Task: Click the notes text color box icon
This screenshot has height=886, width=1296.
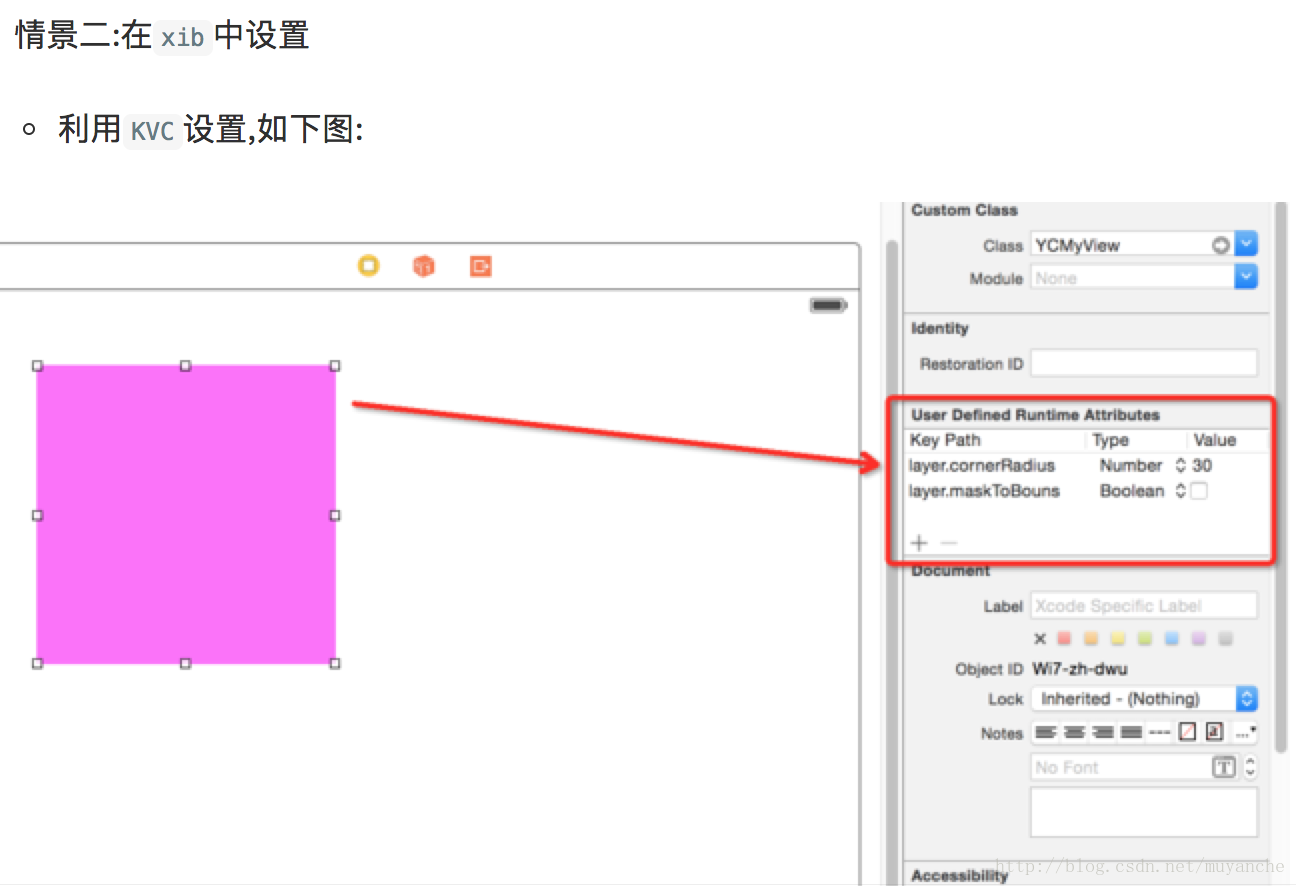Action: coord(1187,732)
